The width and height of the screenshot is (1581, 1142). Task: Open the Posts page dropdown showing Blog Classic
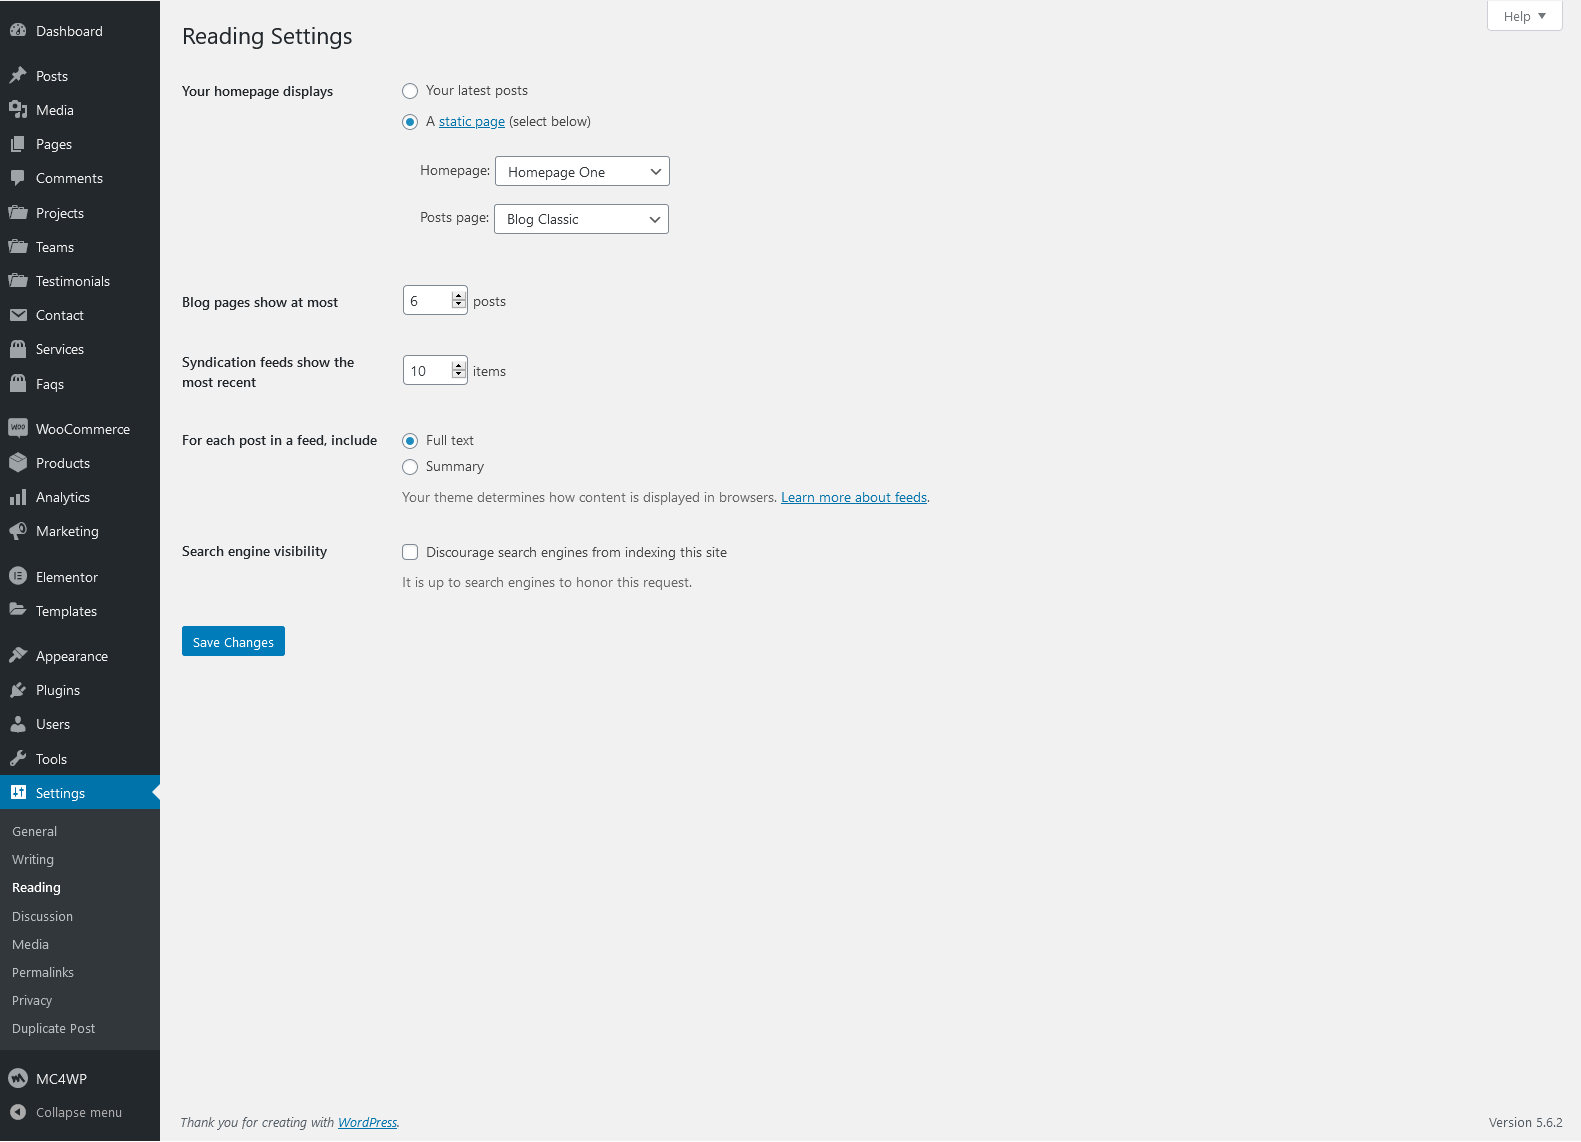(581, 219)
